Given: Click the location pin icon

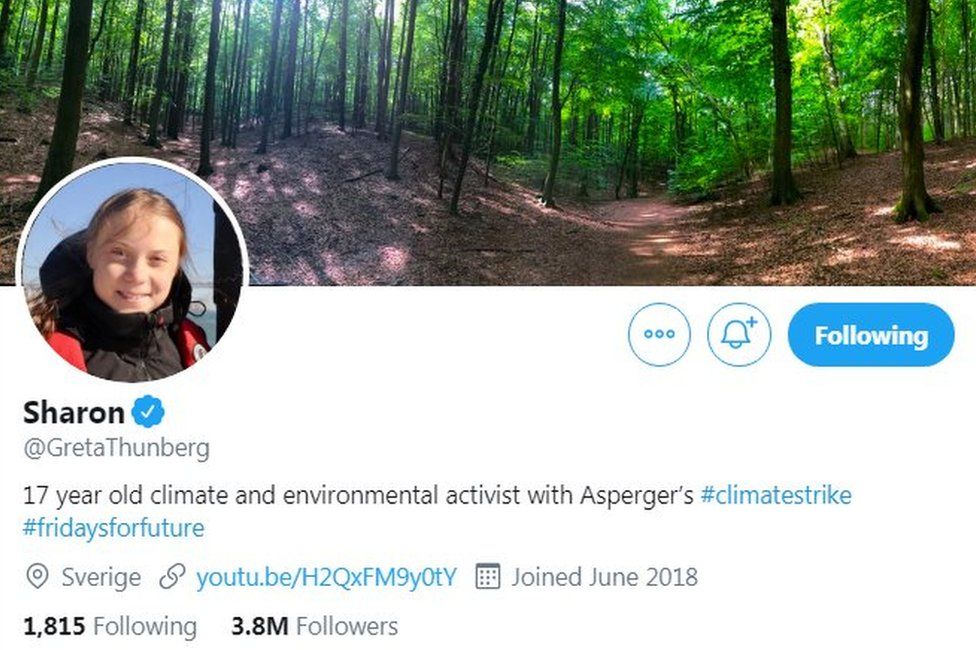Looking at the screenshot, I should coord(38,577).
